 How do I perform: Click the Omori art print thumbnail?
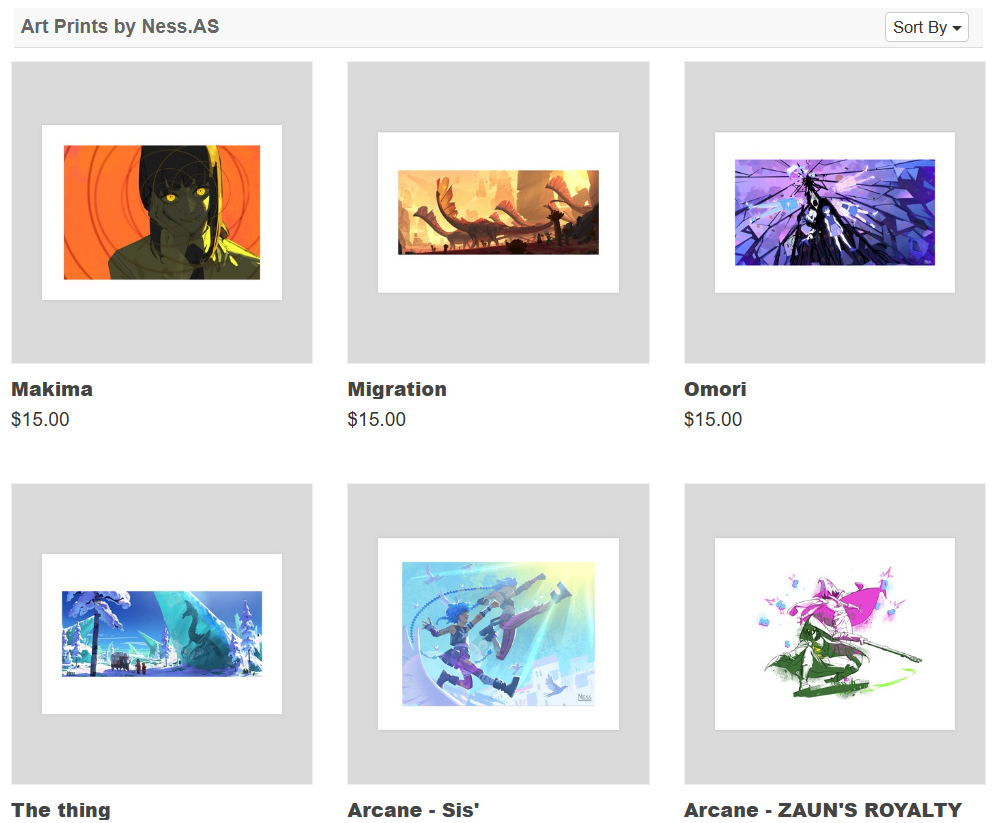(x=835, y=212)
